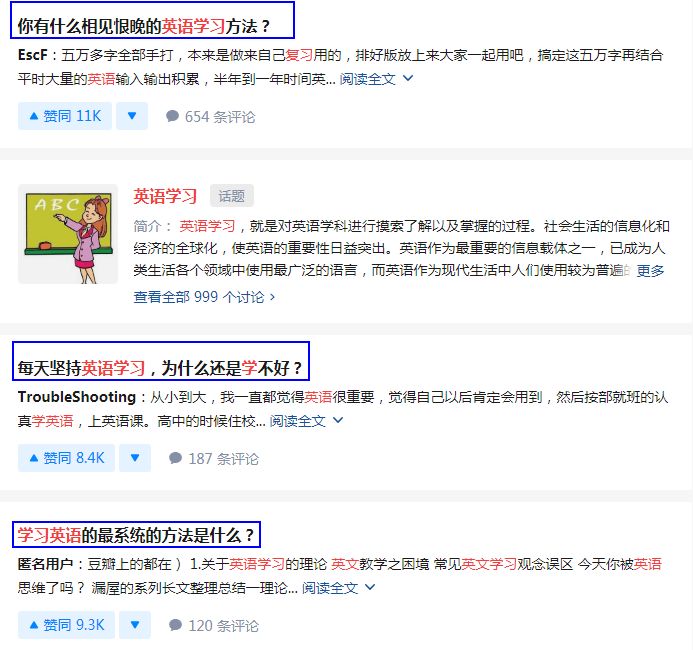Open question 每天坚持英语学习，为什么还是学不好

160,368
